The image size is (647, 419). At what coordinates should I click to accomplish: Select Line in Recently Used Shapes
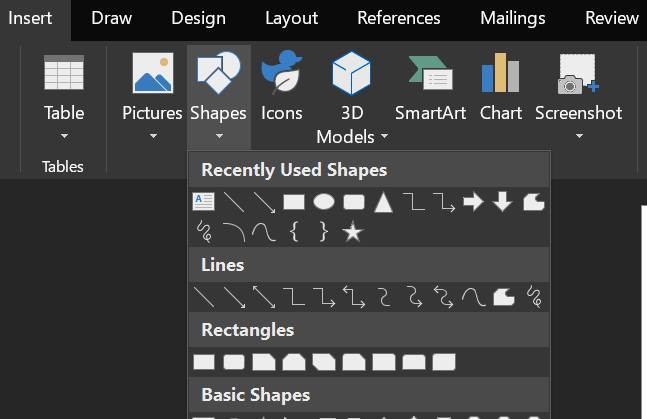point(234,202)
